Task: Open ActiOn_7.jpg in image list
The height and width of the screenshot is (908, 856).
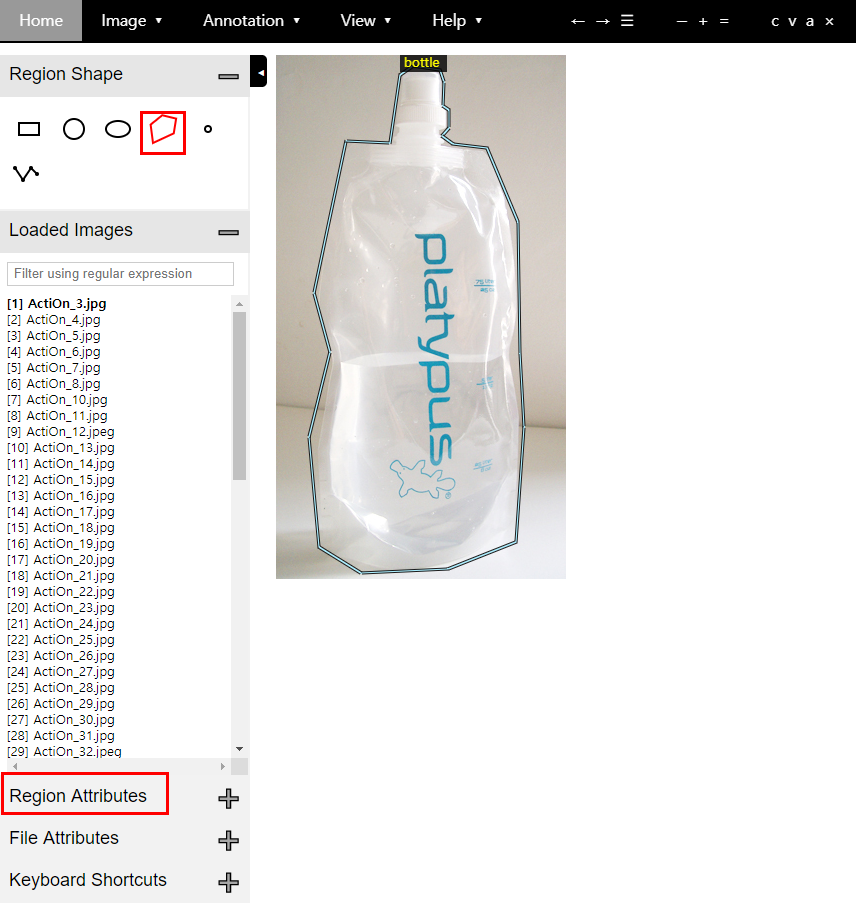Action: pyautogui.click(x=54, y=368)
